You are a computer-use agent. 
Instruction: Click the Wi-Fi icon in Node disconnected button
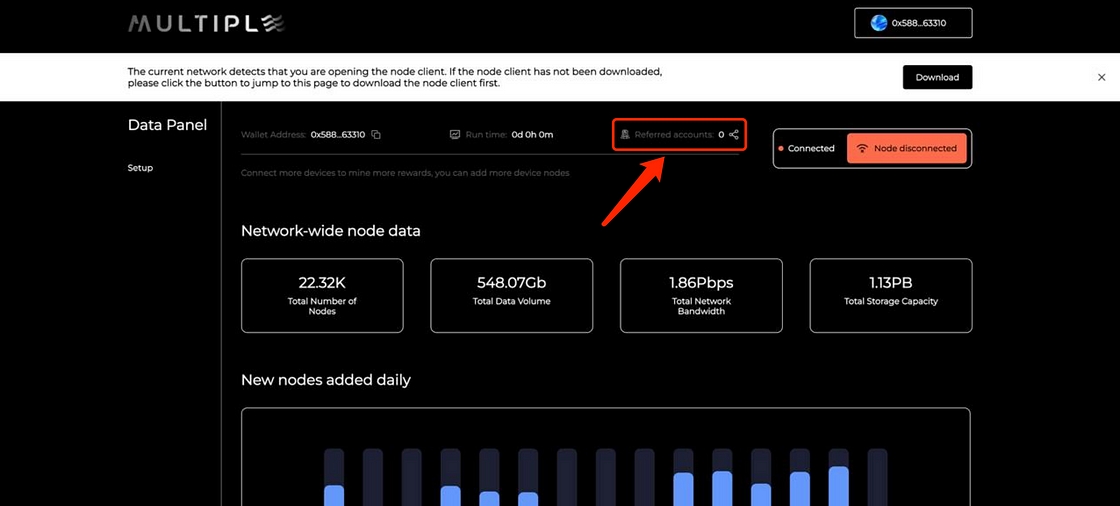861,148
